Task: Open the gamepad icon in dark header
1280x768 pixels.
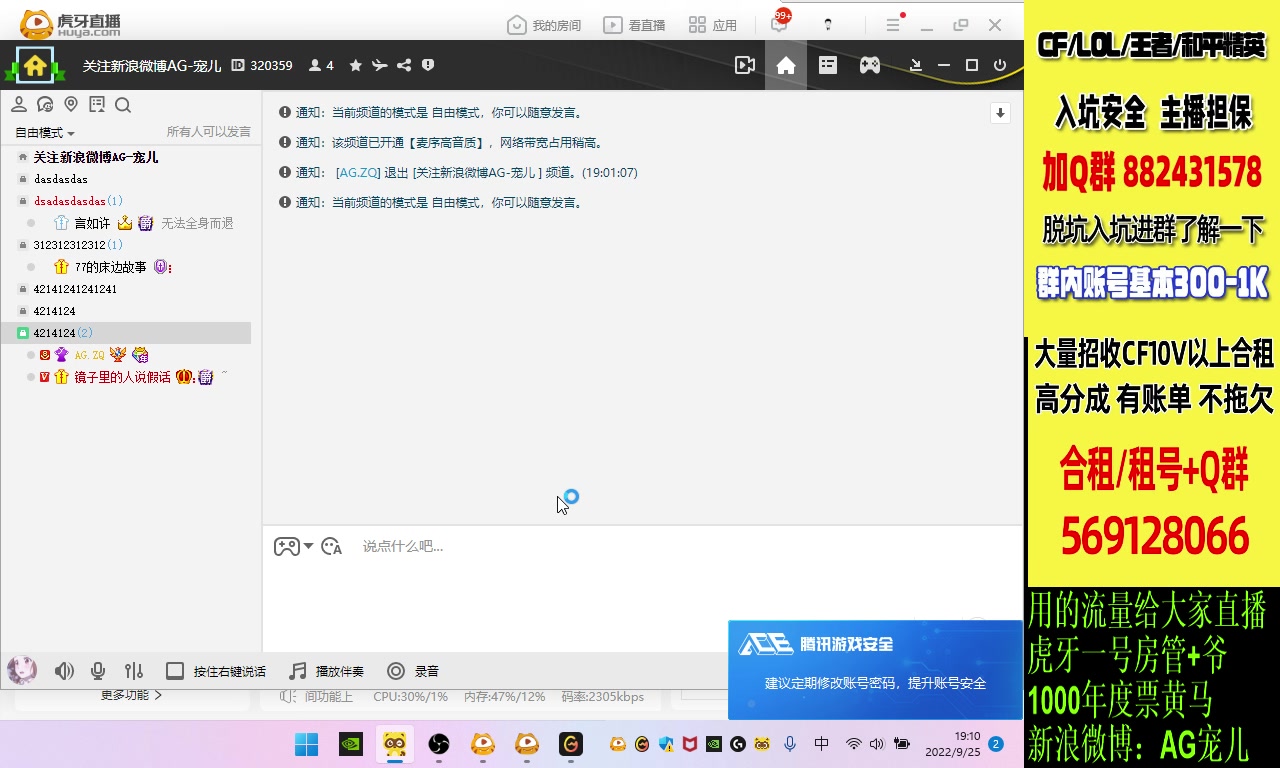Action: [x=870, y=65]
